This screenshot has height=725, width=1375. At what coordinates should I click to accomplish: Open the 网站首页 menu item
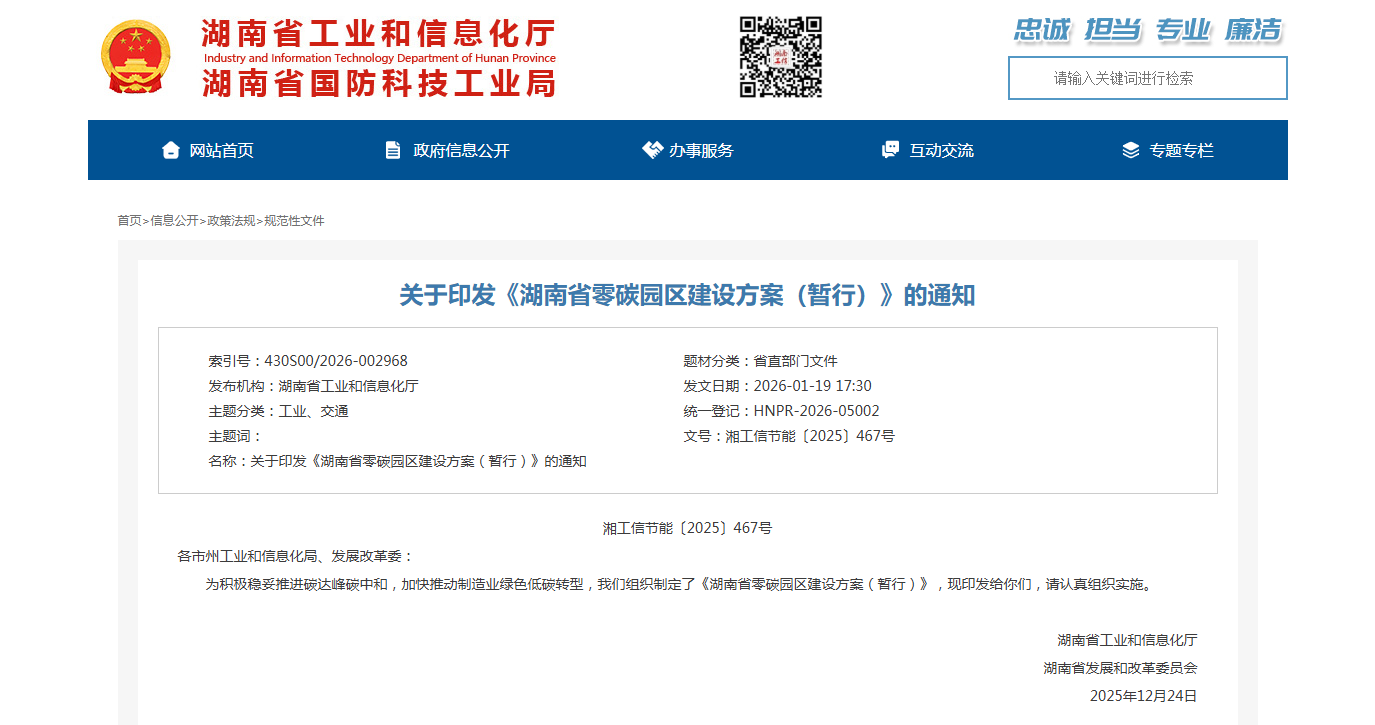coord(222,150)
